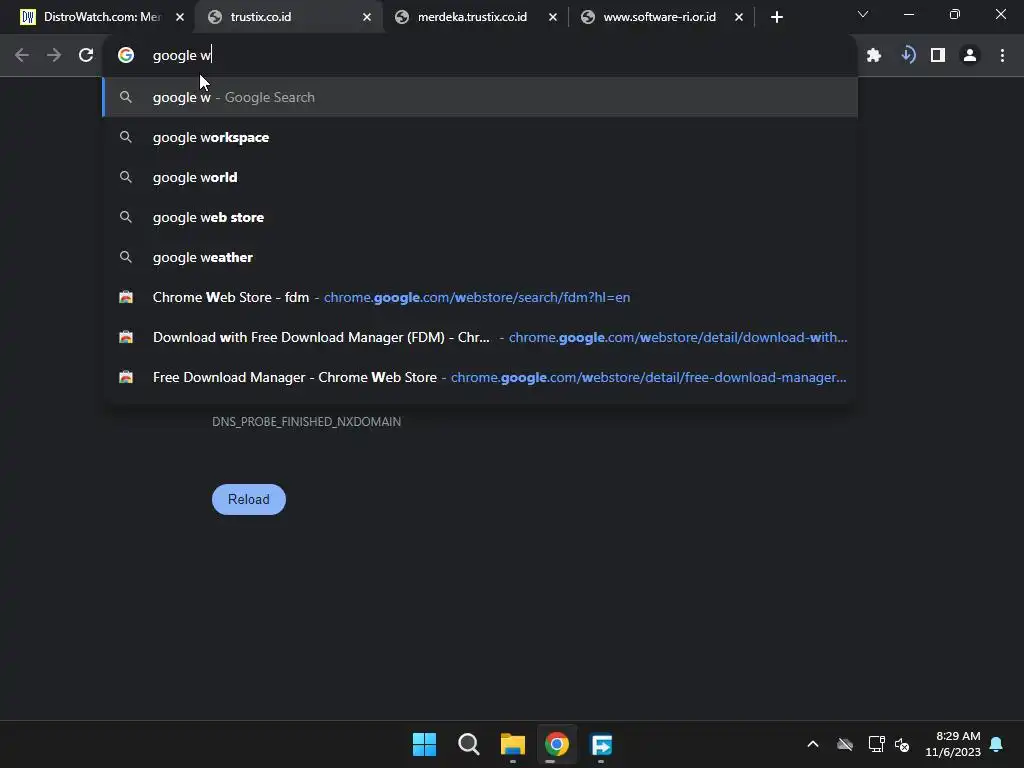This screenshot has height=768, width=1024.
Task: Click the Reload button on error page
Action: click(x=249, y=500)
